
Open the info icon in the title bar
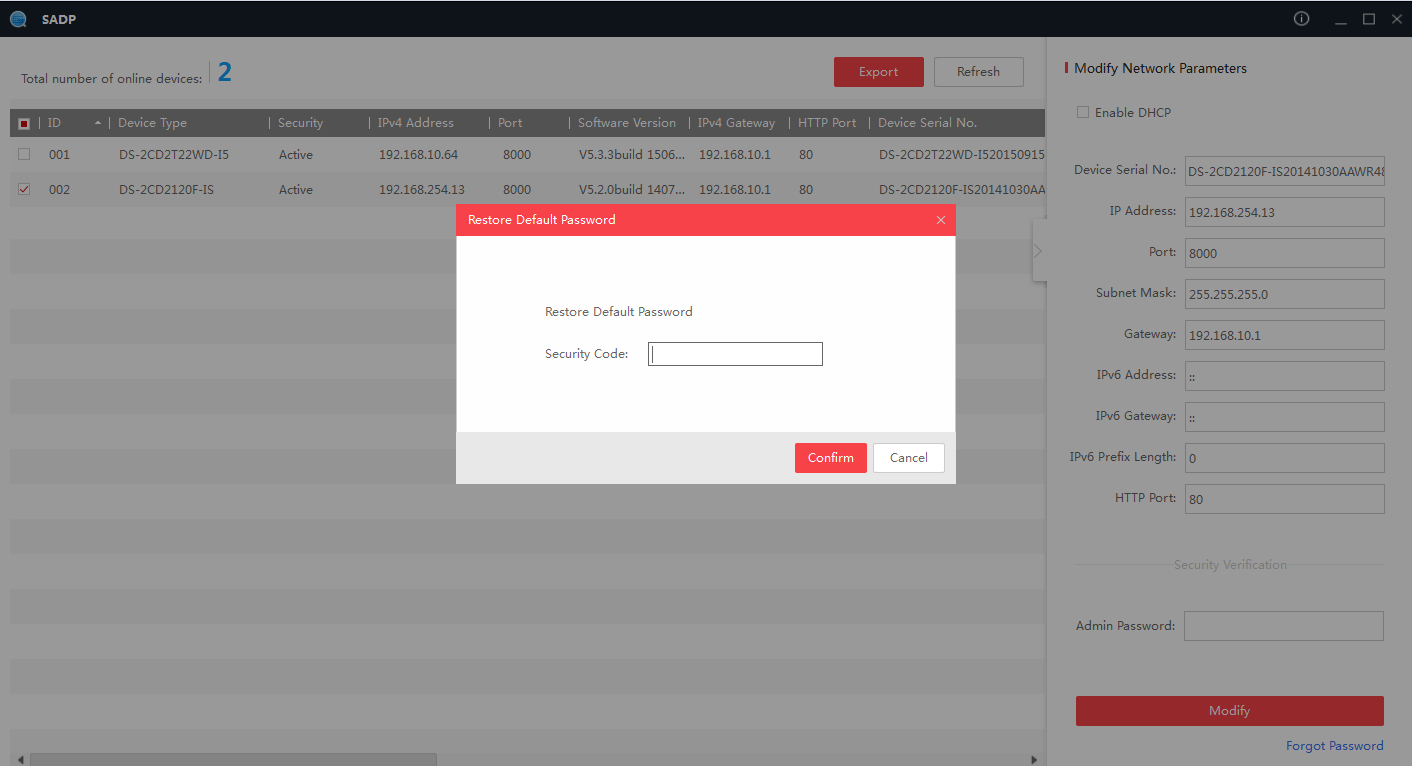(1300, 18)
